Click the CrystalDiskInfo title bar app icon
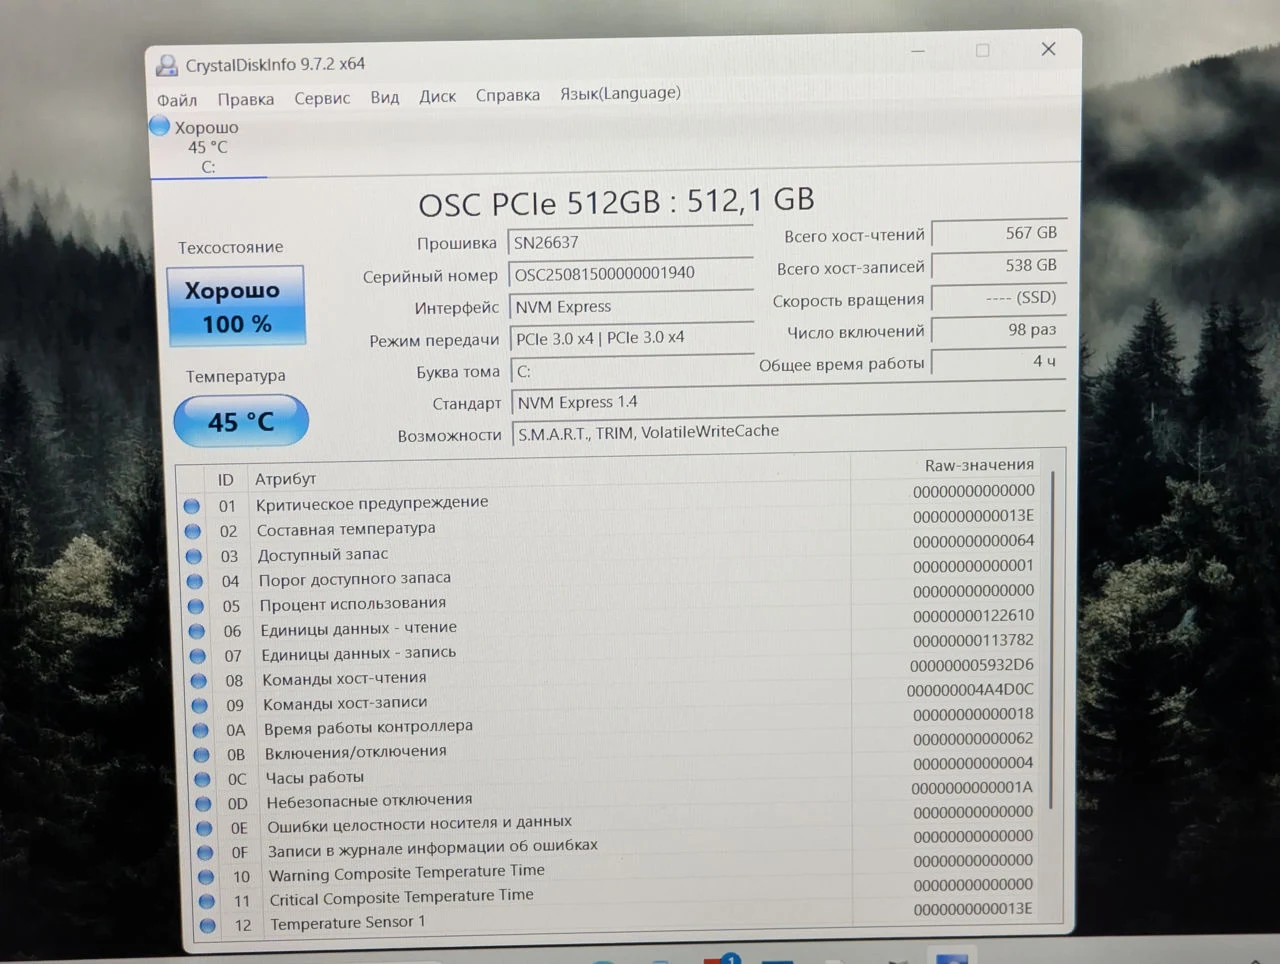The height and width of the screenshot is (964, 1280). pos(166,66)
